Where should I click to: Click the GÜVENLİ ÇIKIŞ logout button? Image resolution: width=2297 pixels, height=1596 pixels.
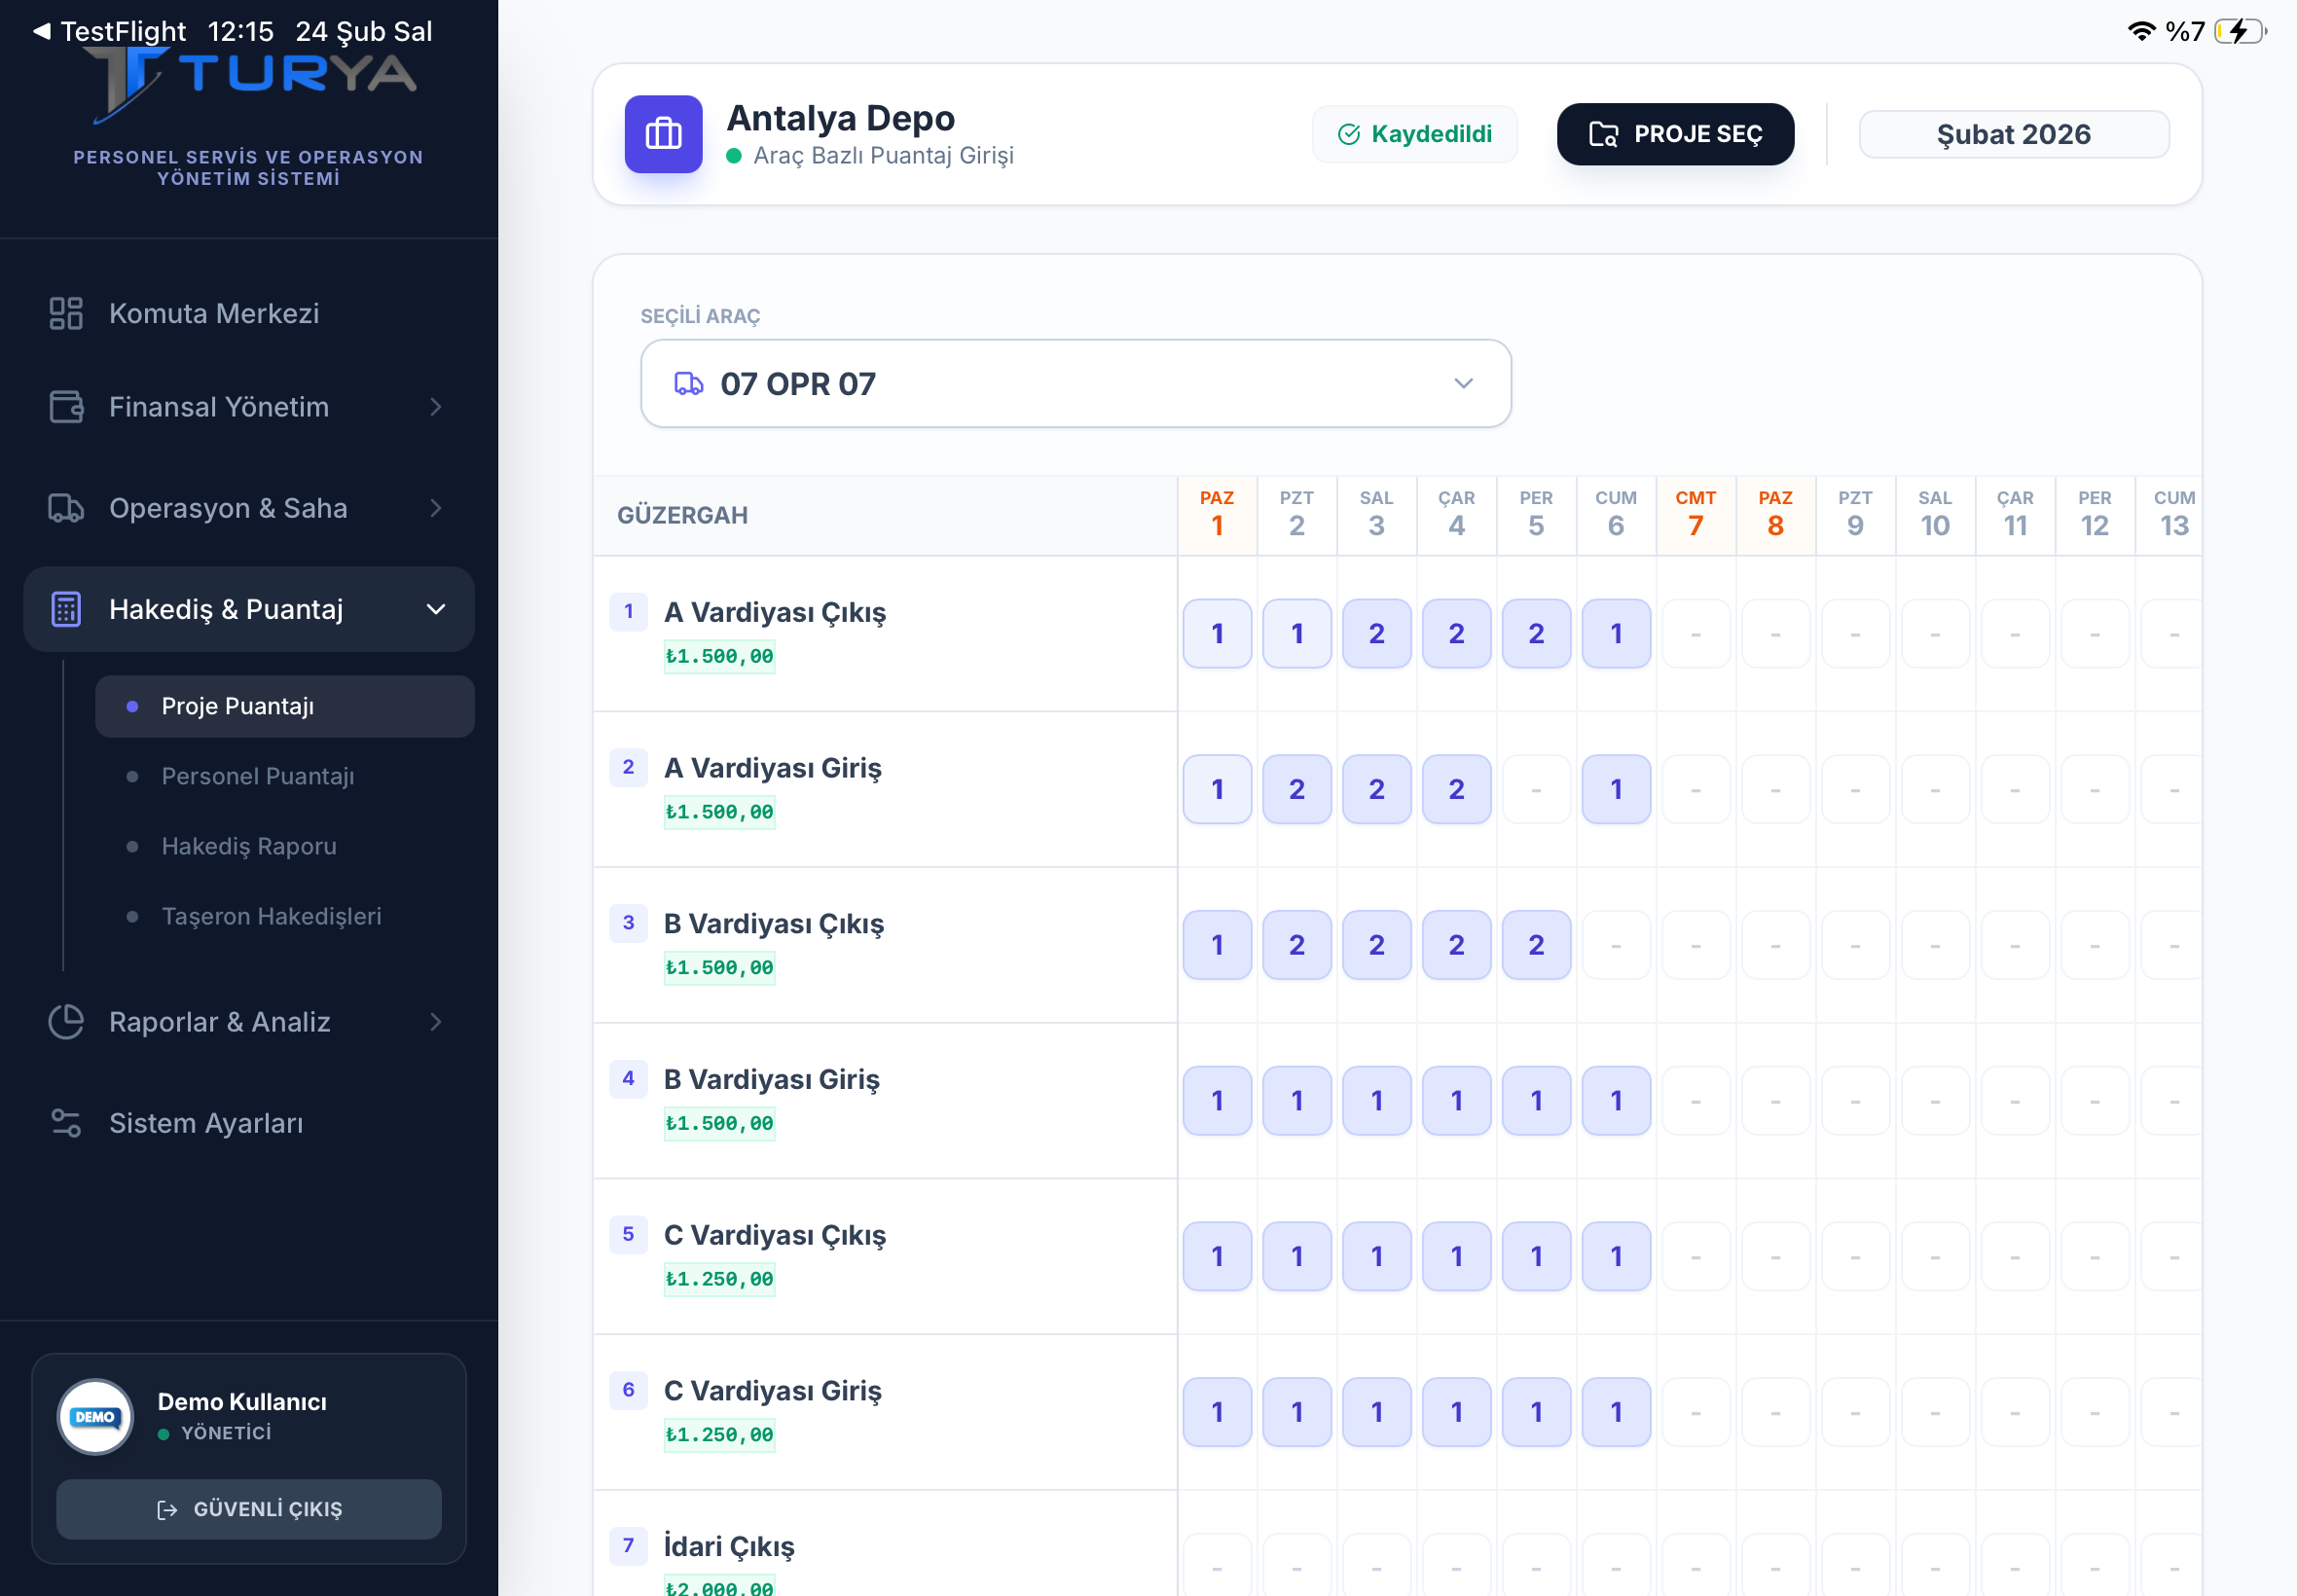click(x=249, y=1509)
